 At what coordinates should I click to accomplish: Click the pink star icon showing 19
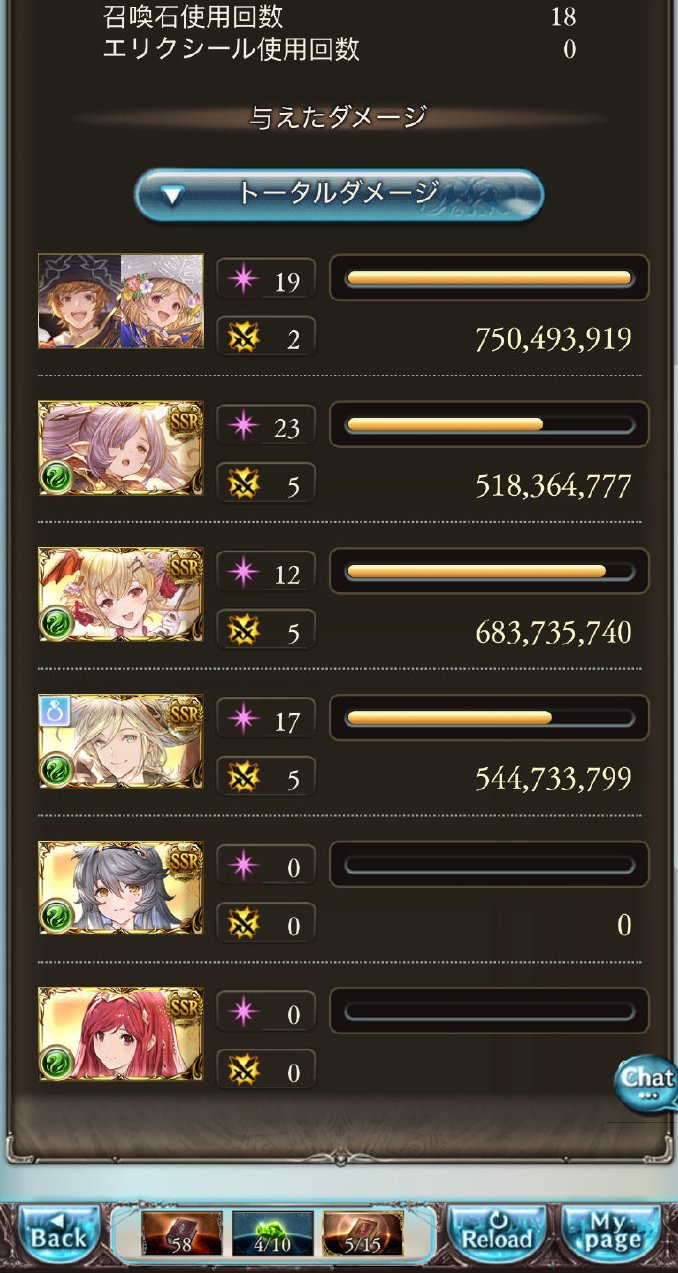tap(242, 280)
